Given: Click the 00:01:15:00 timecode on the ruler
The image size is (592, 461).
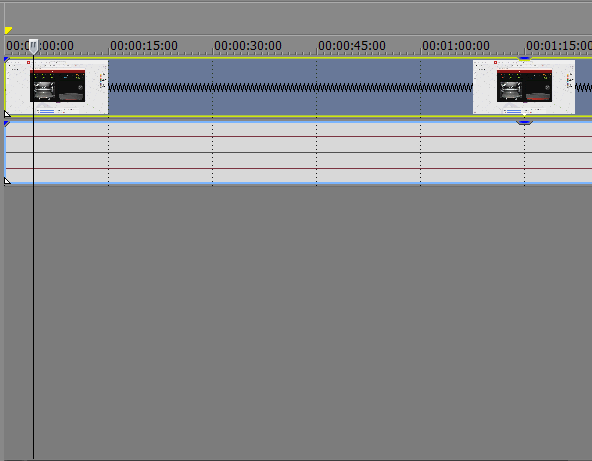Looking at the screenshot, I should (559, 46).
